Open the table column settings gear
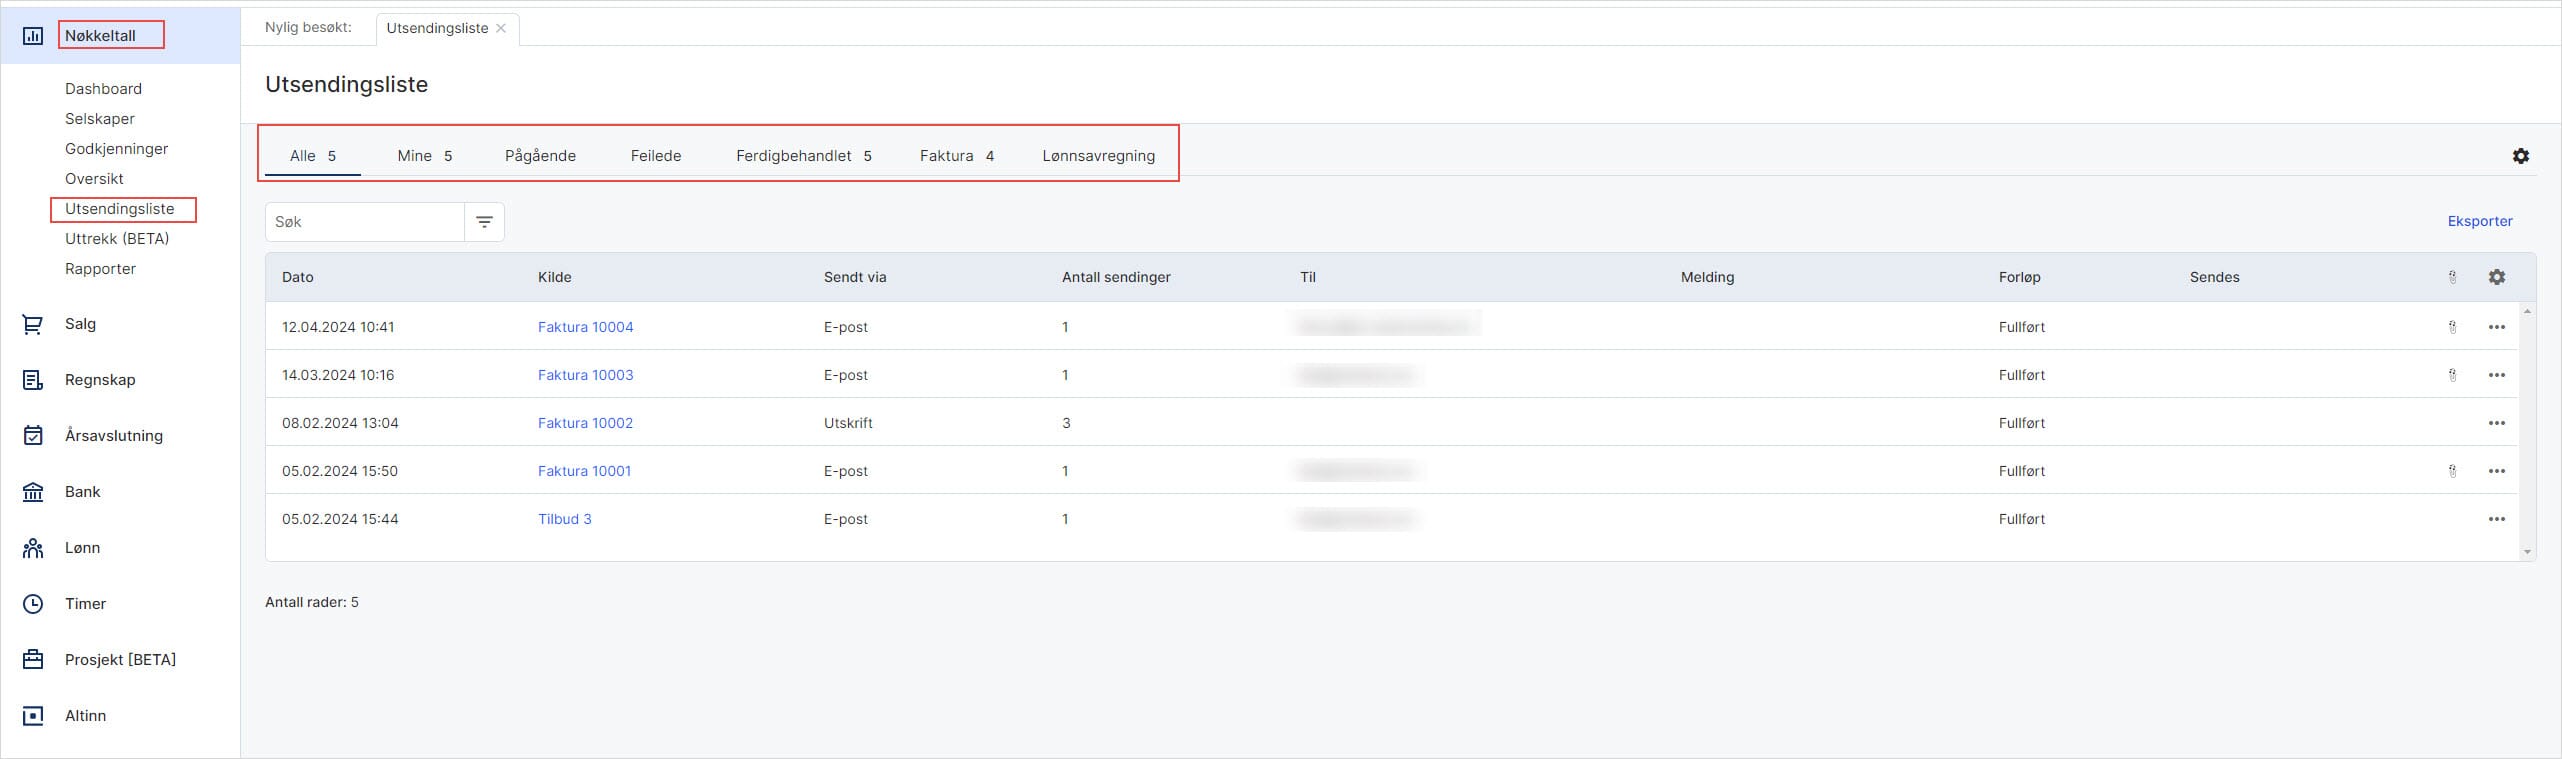 click(2496, 277)
